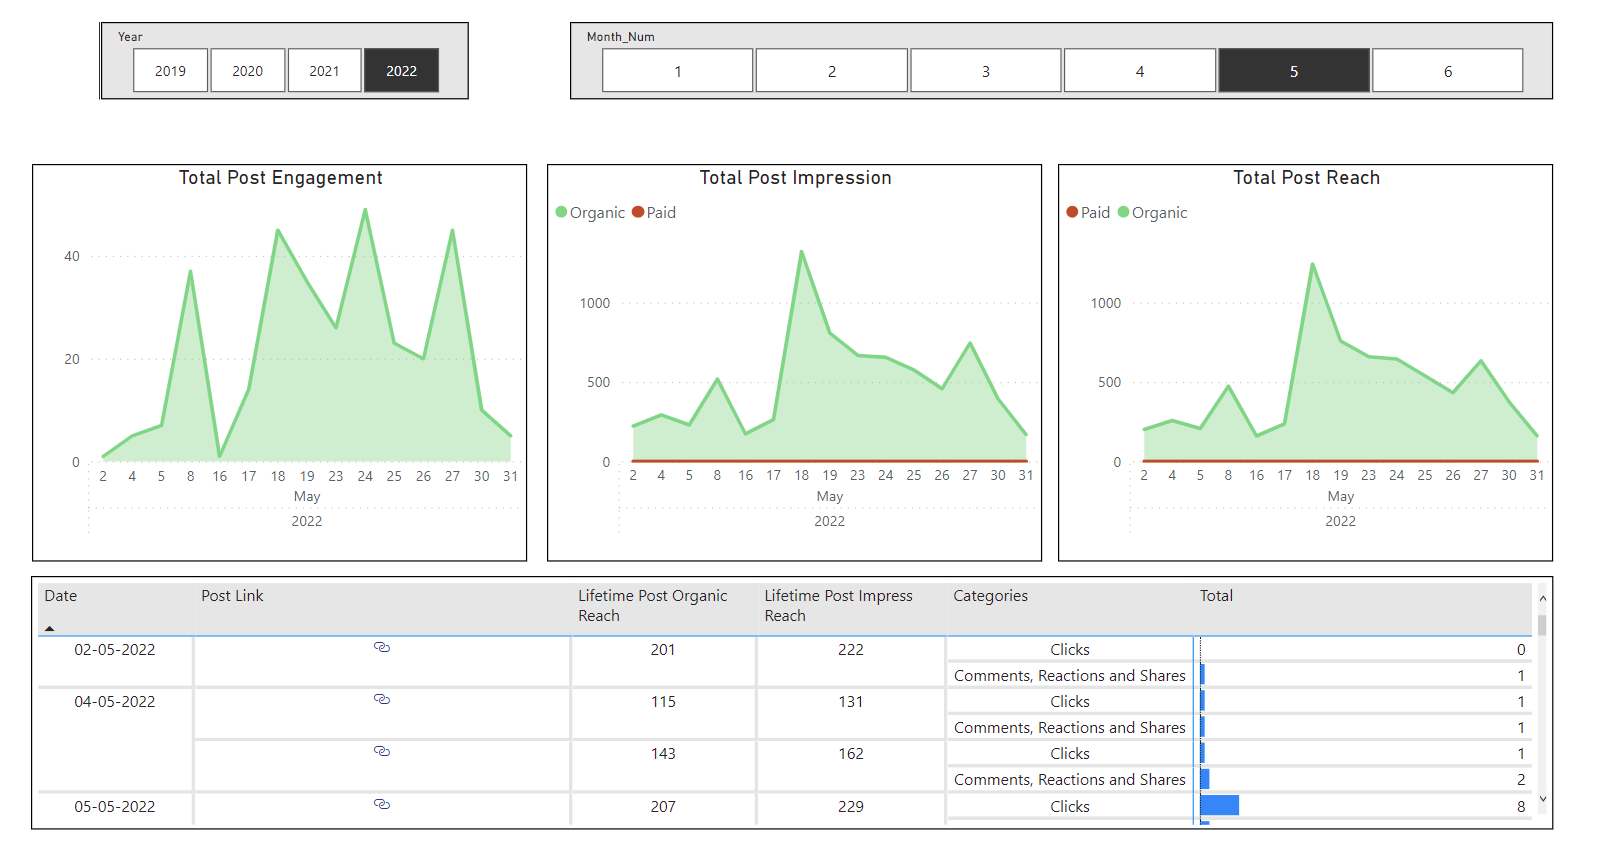
Task: Click impress reach value 229
Action: click(851, 807)
